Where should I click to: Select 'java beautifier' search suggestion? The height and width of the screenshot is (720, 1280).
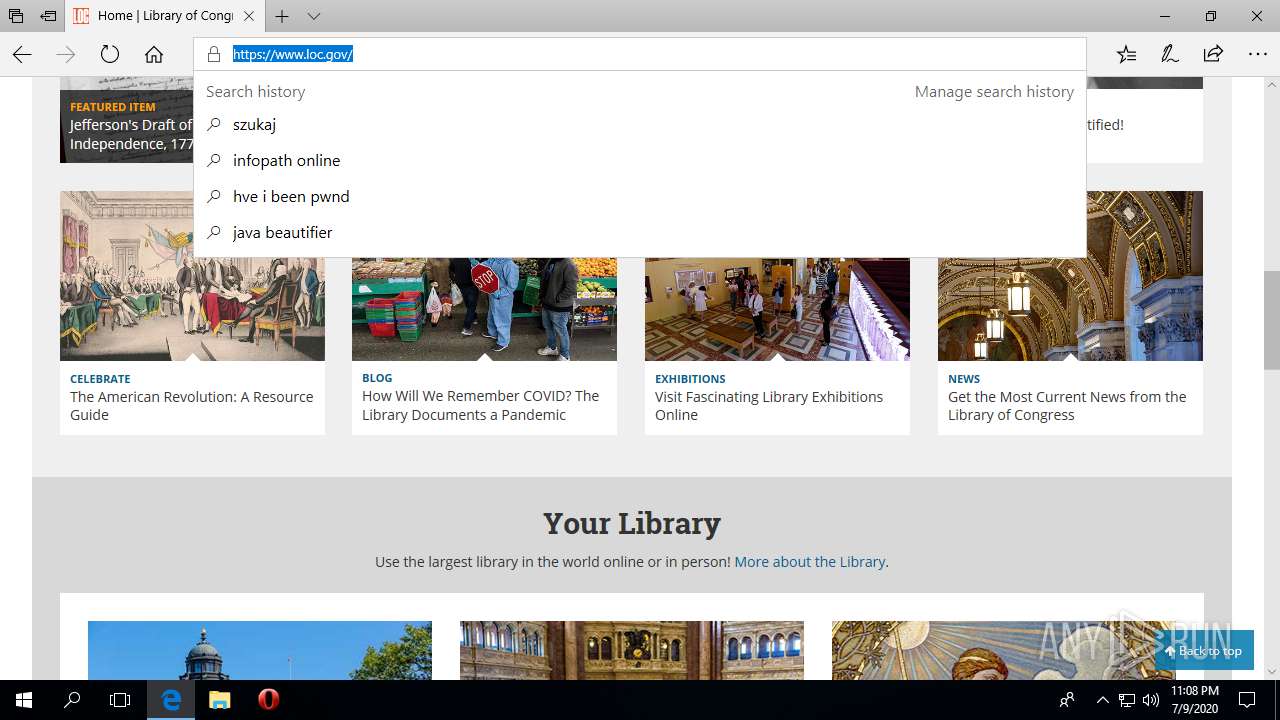[x=640, y=233]
